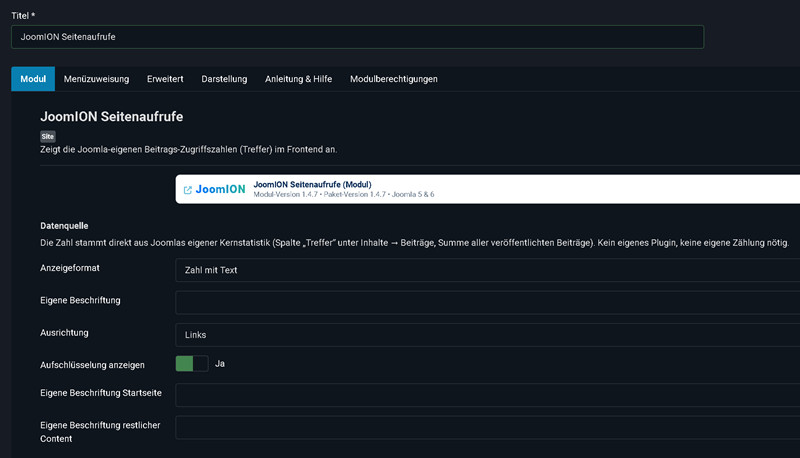Click the Eigene Beschriftung Startseite field

click(487, 395)
